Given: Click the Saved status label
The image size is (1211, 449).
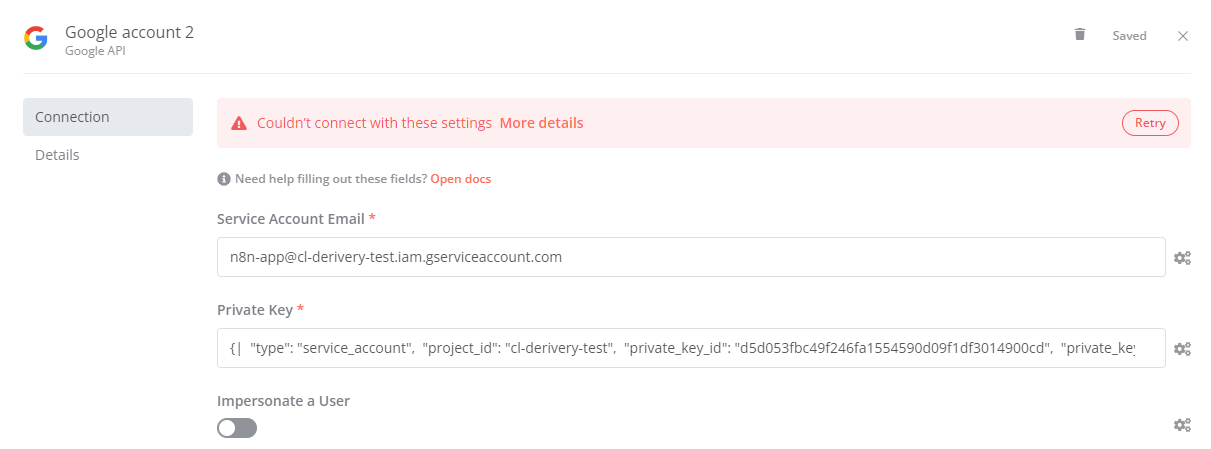Looking at the screenshot, I should (x=1129, y=36).
